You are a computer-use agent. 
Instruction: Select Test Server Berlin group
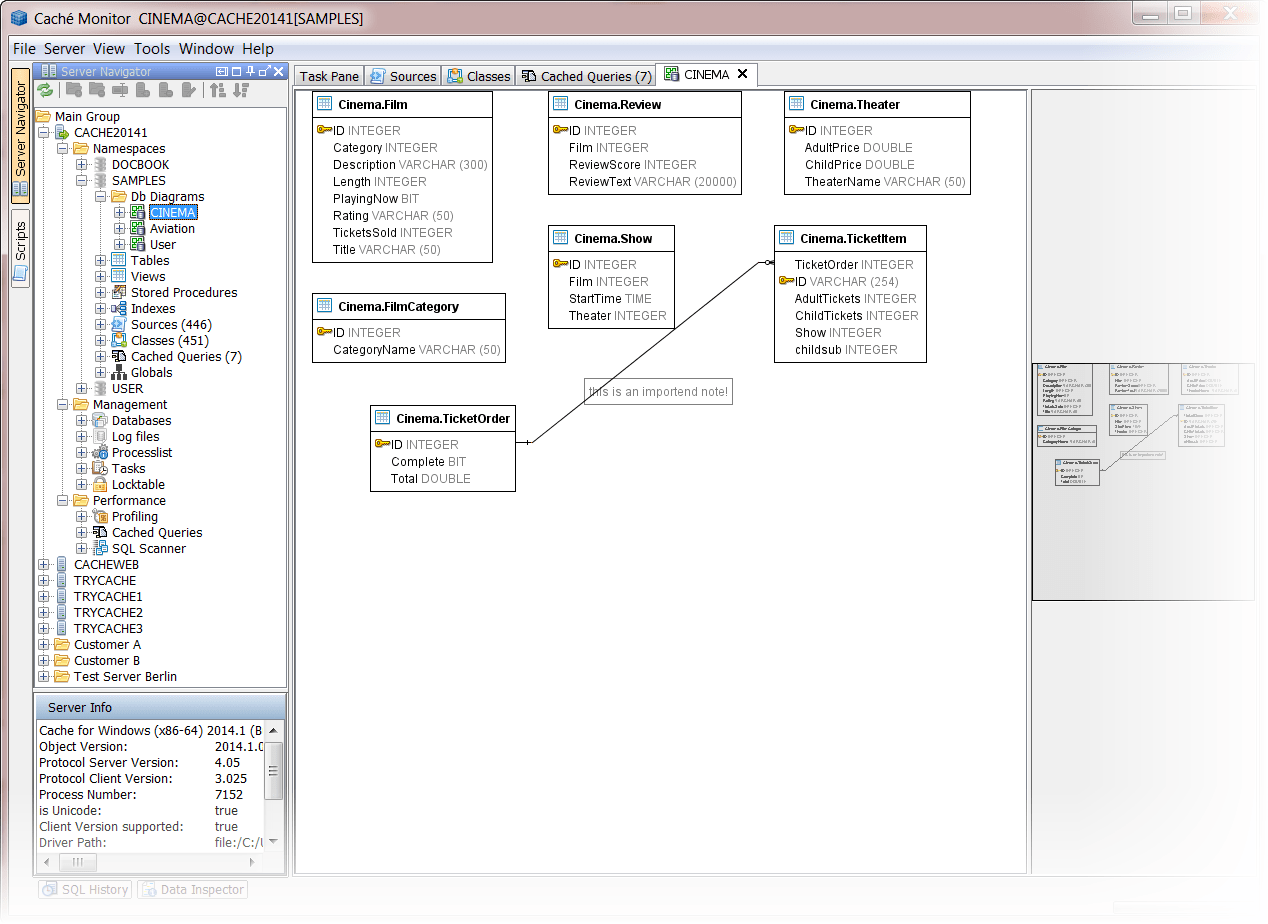click(125, 677)
